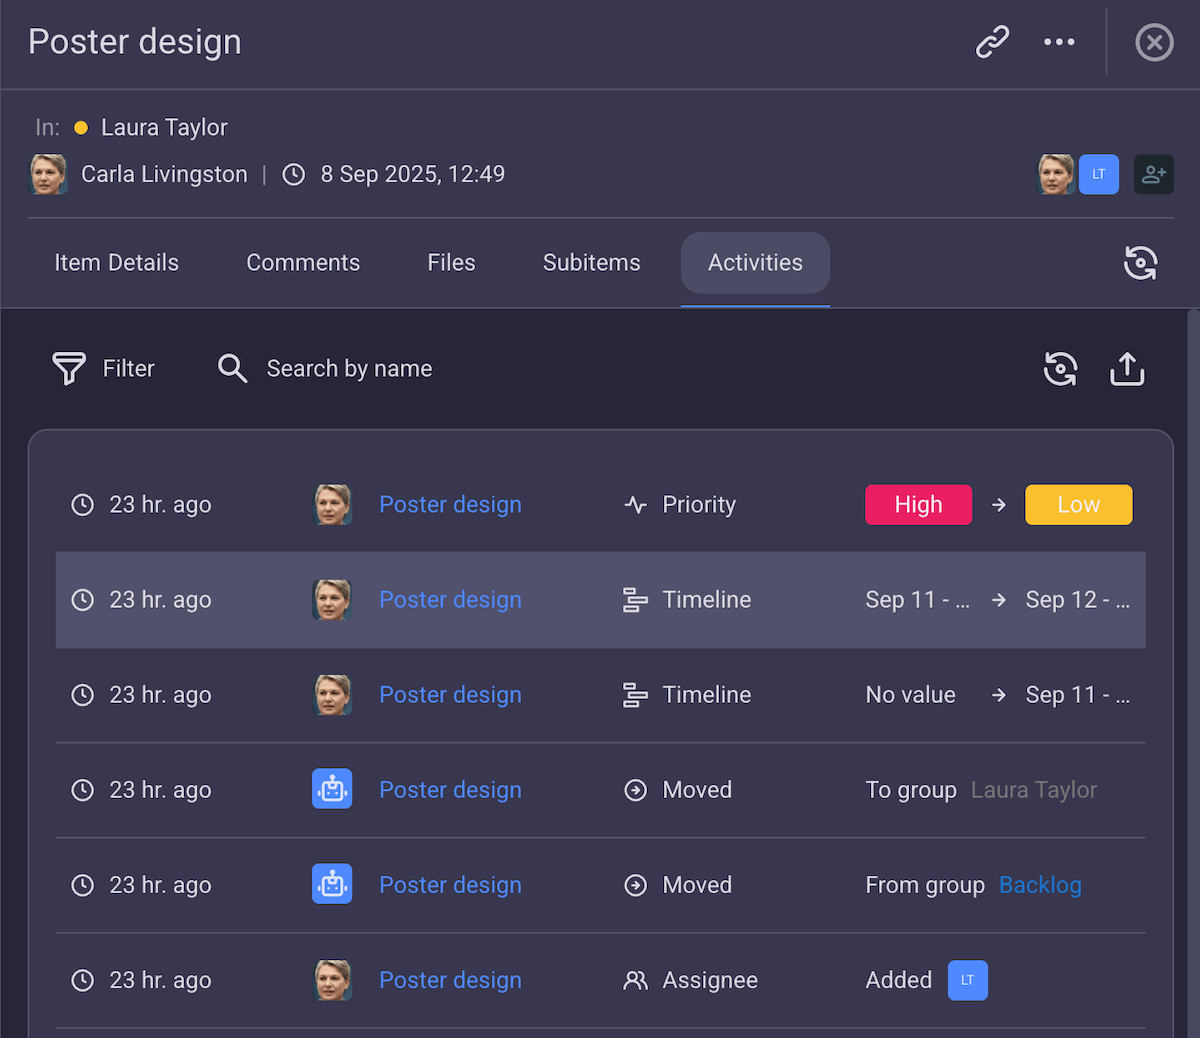Open the Backlog group link
The image size is (1200, 1038).
1040,884
